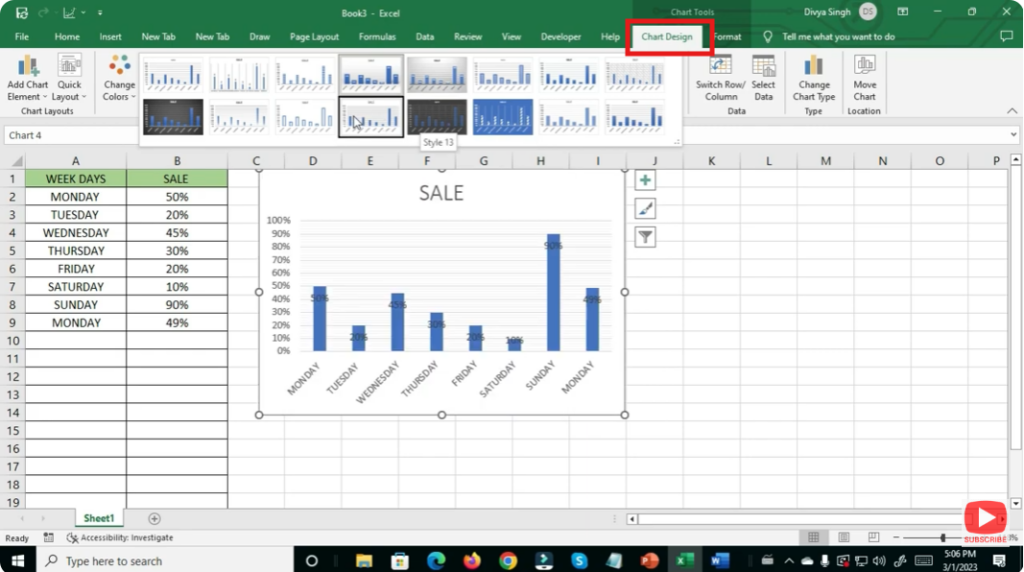
Task: Switch to the View tab
Action: point(511,37)
